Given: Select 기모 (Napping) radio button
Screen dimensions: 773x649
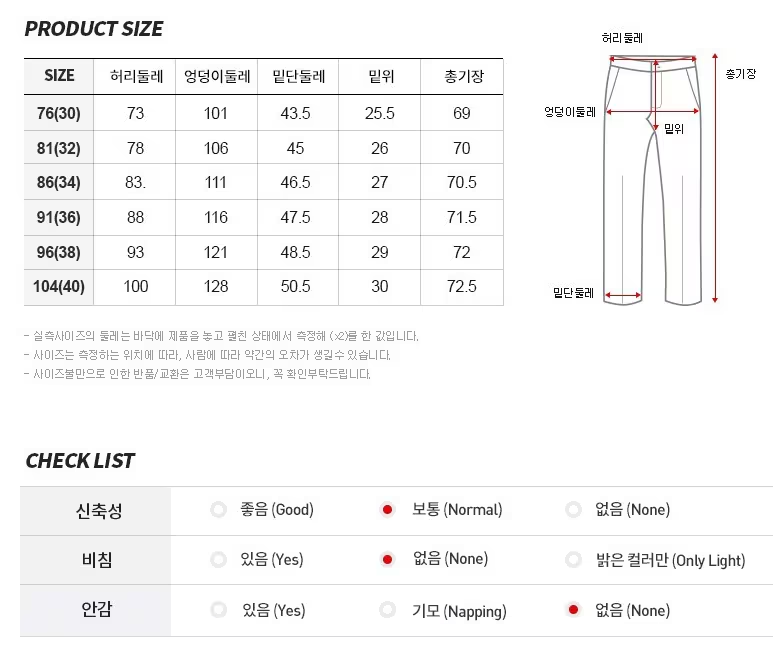Looking at the screenshot, I should click(x=387, y=610).
